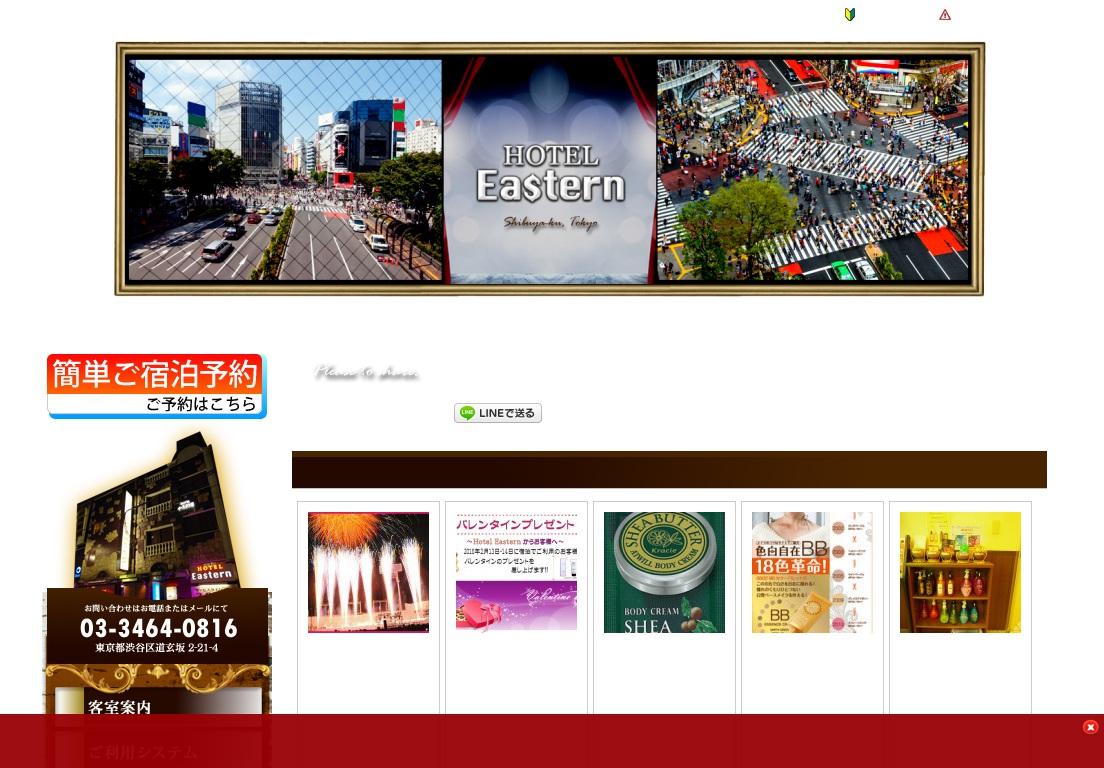This screenshot has height=768, width=1104.
Task: Share the page via LINEで送る button
Action: tap(498, 413)
